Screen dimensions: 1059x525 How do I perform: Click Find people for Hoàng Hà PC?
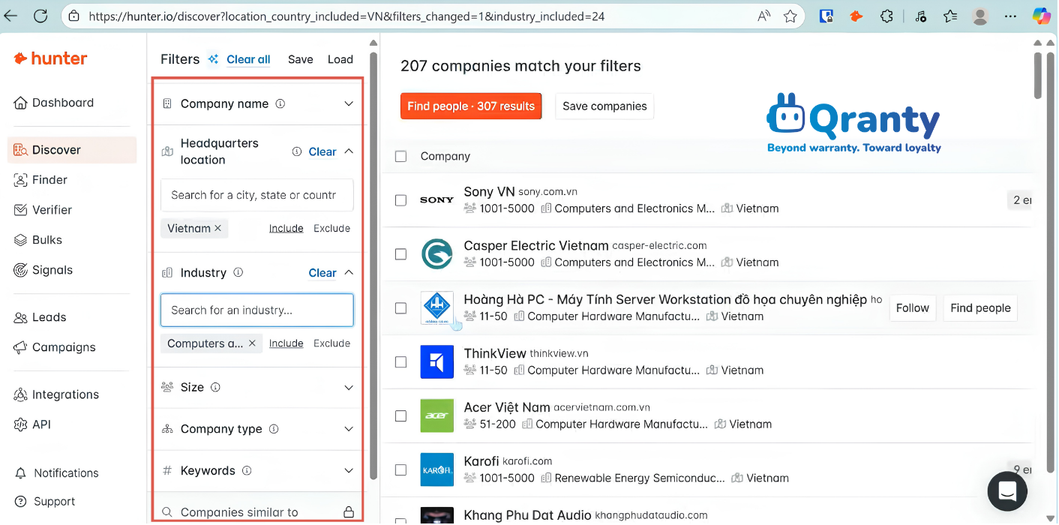[980, 308]
